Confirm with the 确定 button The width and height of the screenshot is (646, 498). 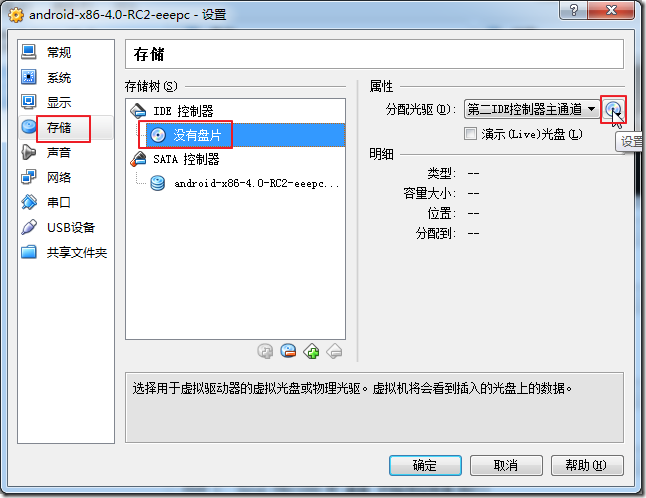tap(425, 465)
